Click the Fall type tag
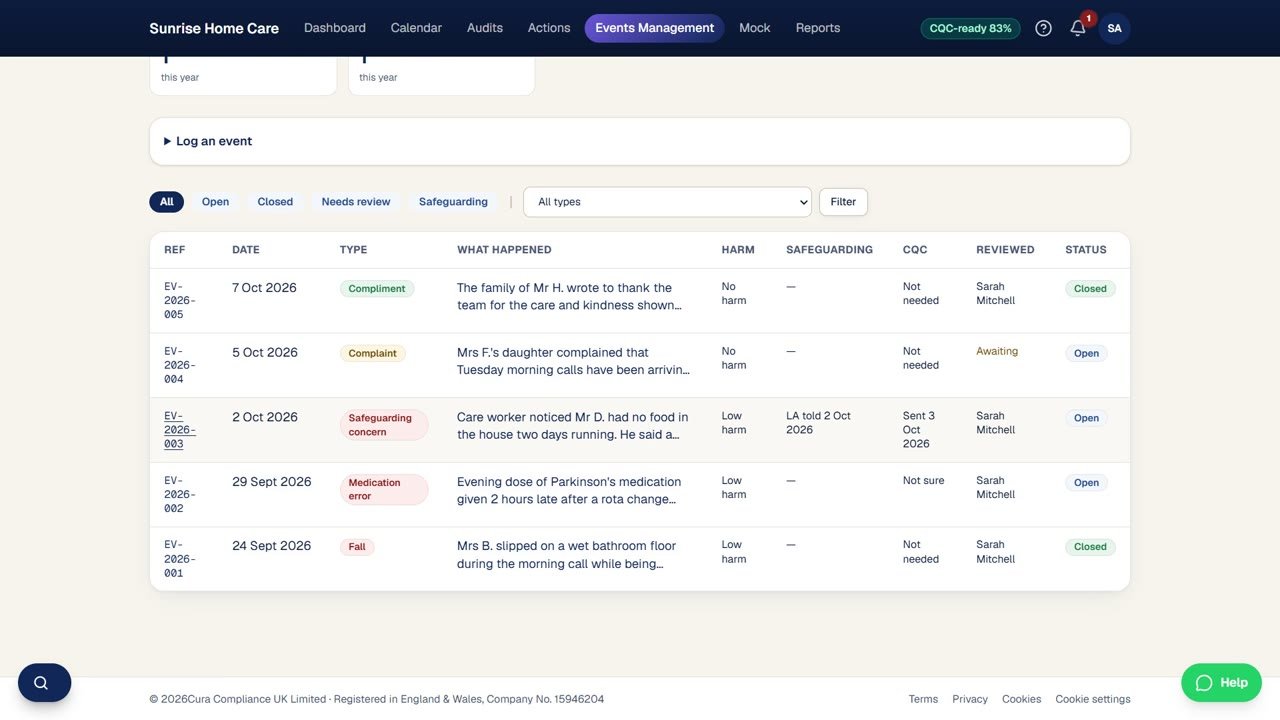The width and height of the screenshot is (1280, 720). pos(357,547)
